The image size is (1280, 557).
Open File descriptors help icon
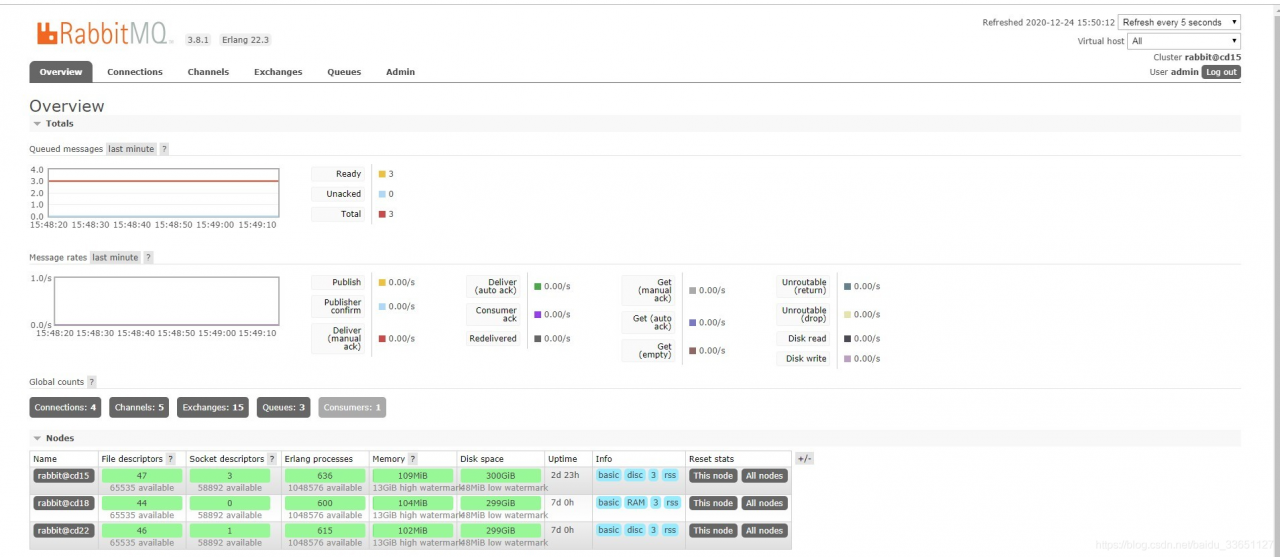tap(170, 459)
